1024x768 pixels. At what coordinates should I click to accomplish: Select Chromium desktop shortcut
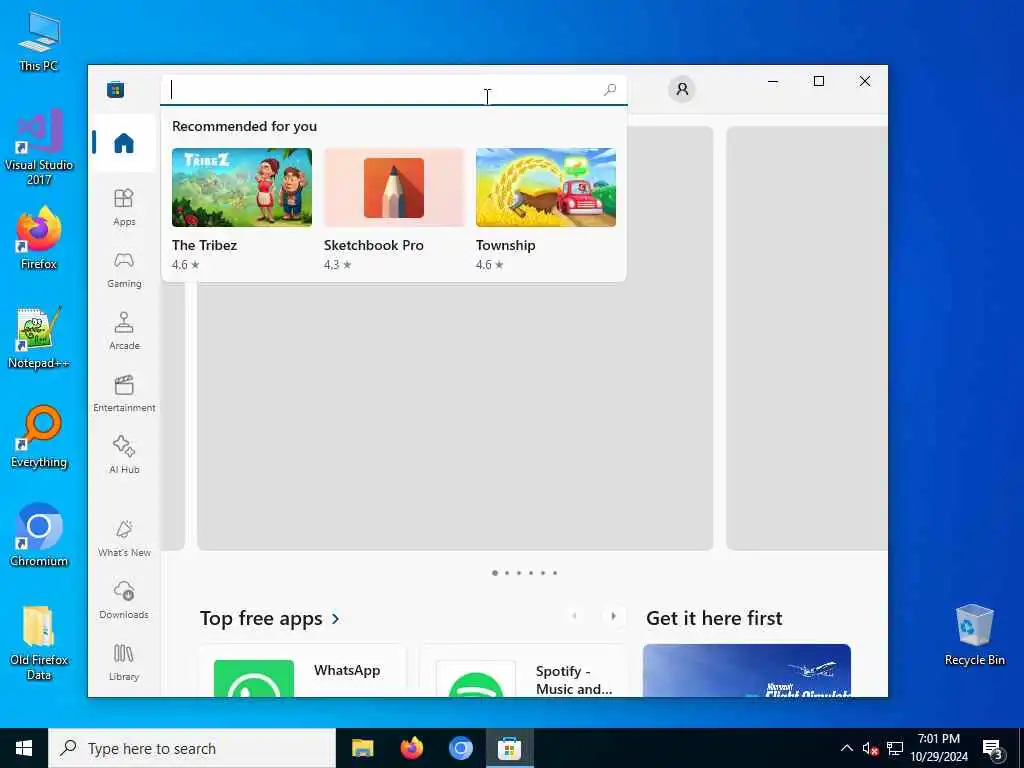pyautogui.click(x=39, y=536)
